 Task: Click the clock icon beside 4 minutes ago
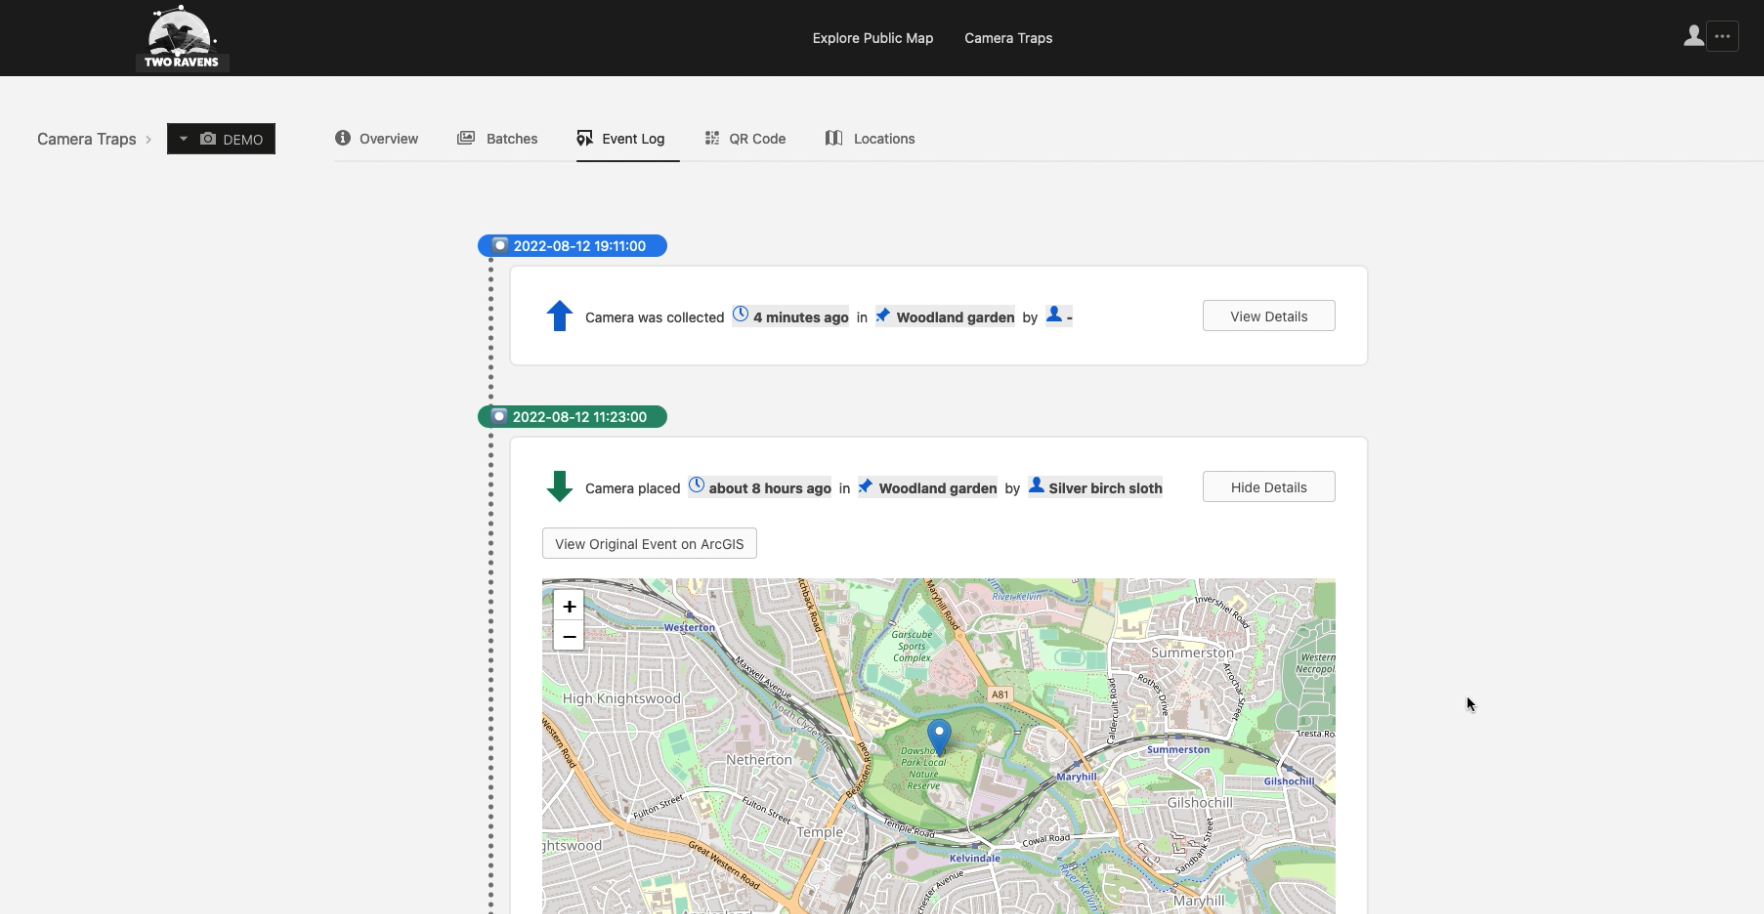pyautogui.click(x=740, y=315)
